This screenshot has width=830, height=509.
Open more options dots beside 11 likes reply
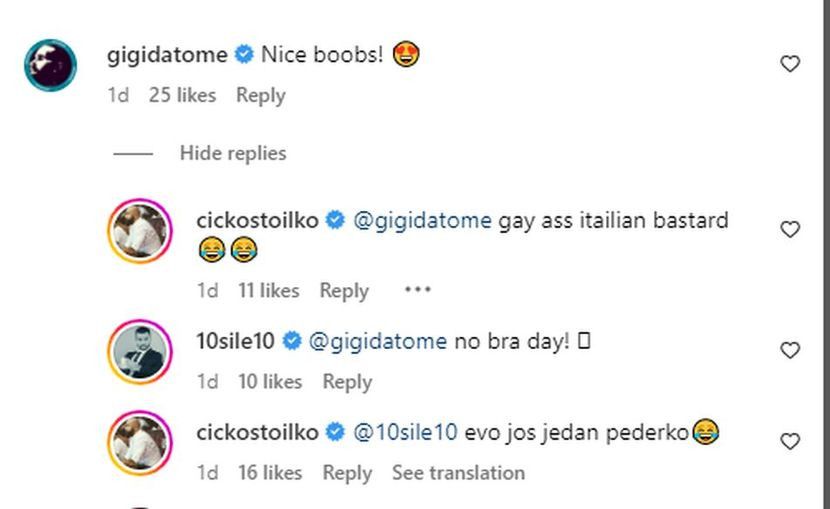coord(416,290)
